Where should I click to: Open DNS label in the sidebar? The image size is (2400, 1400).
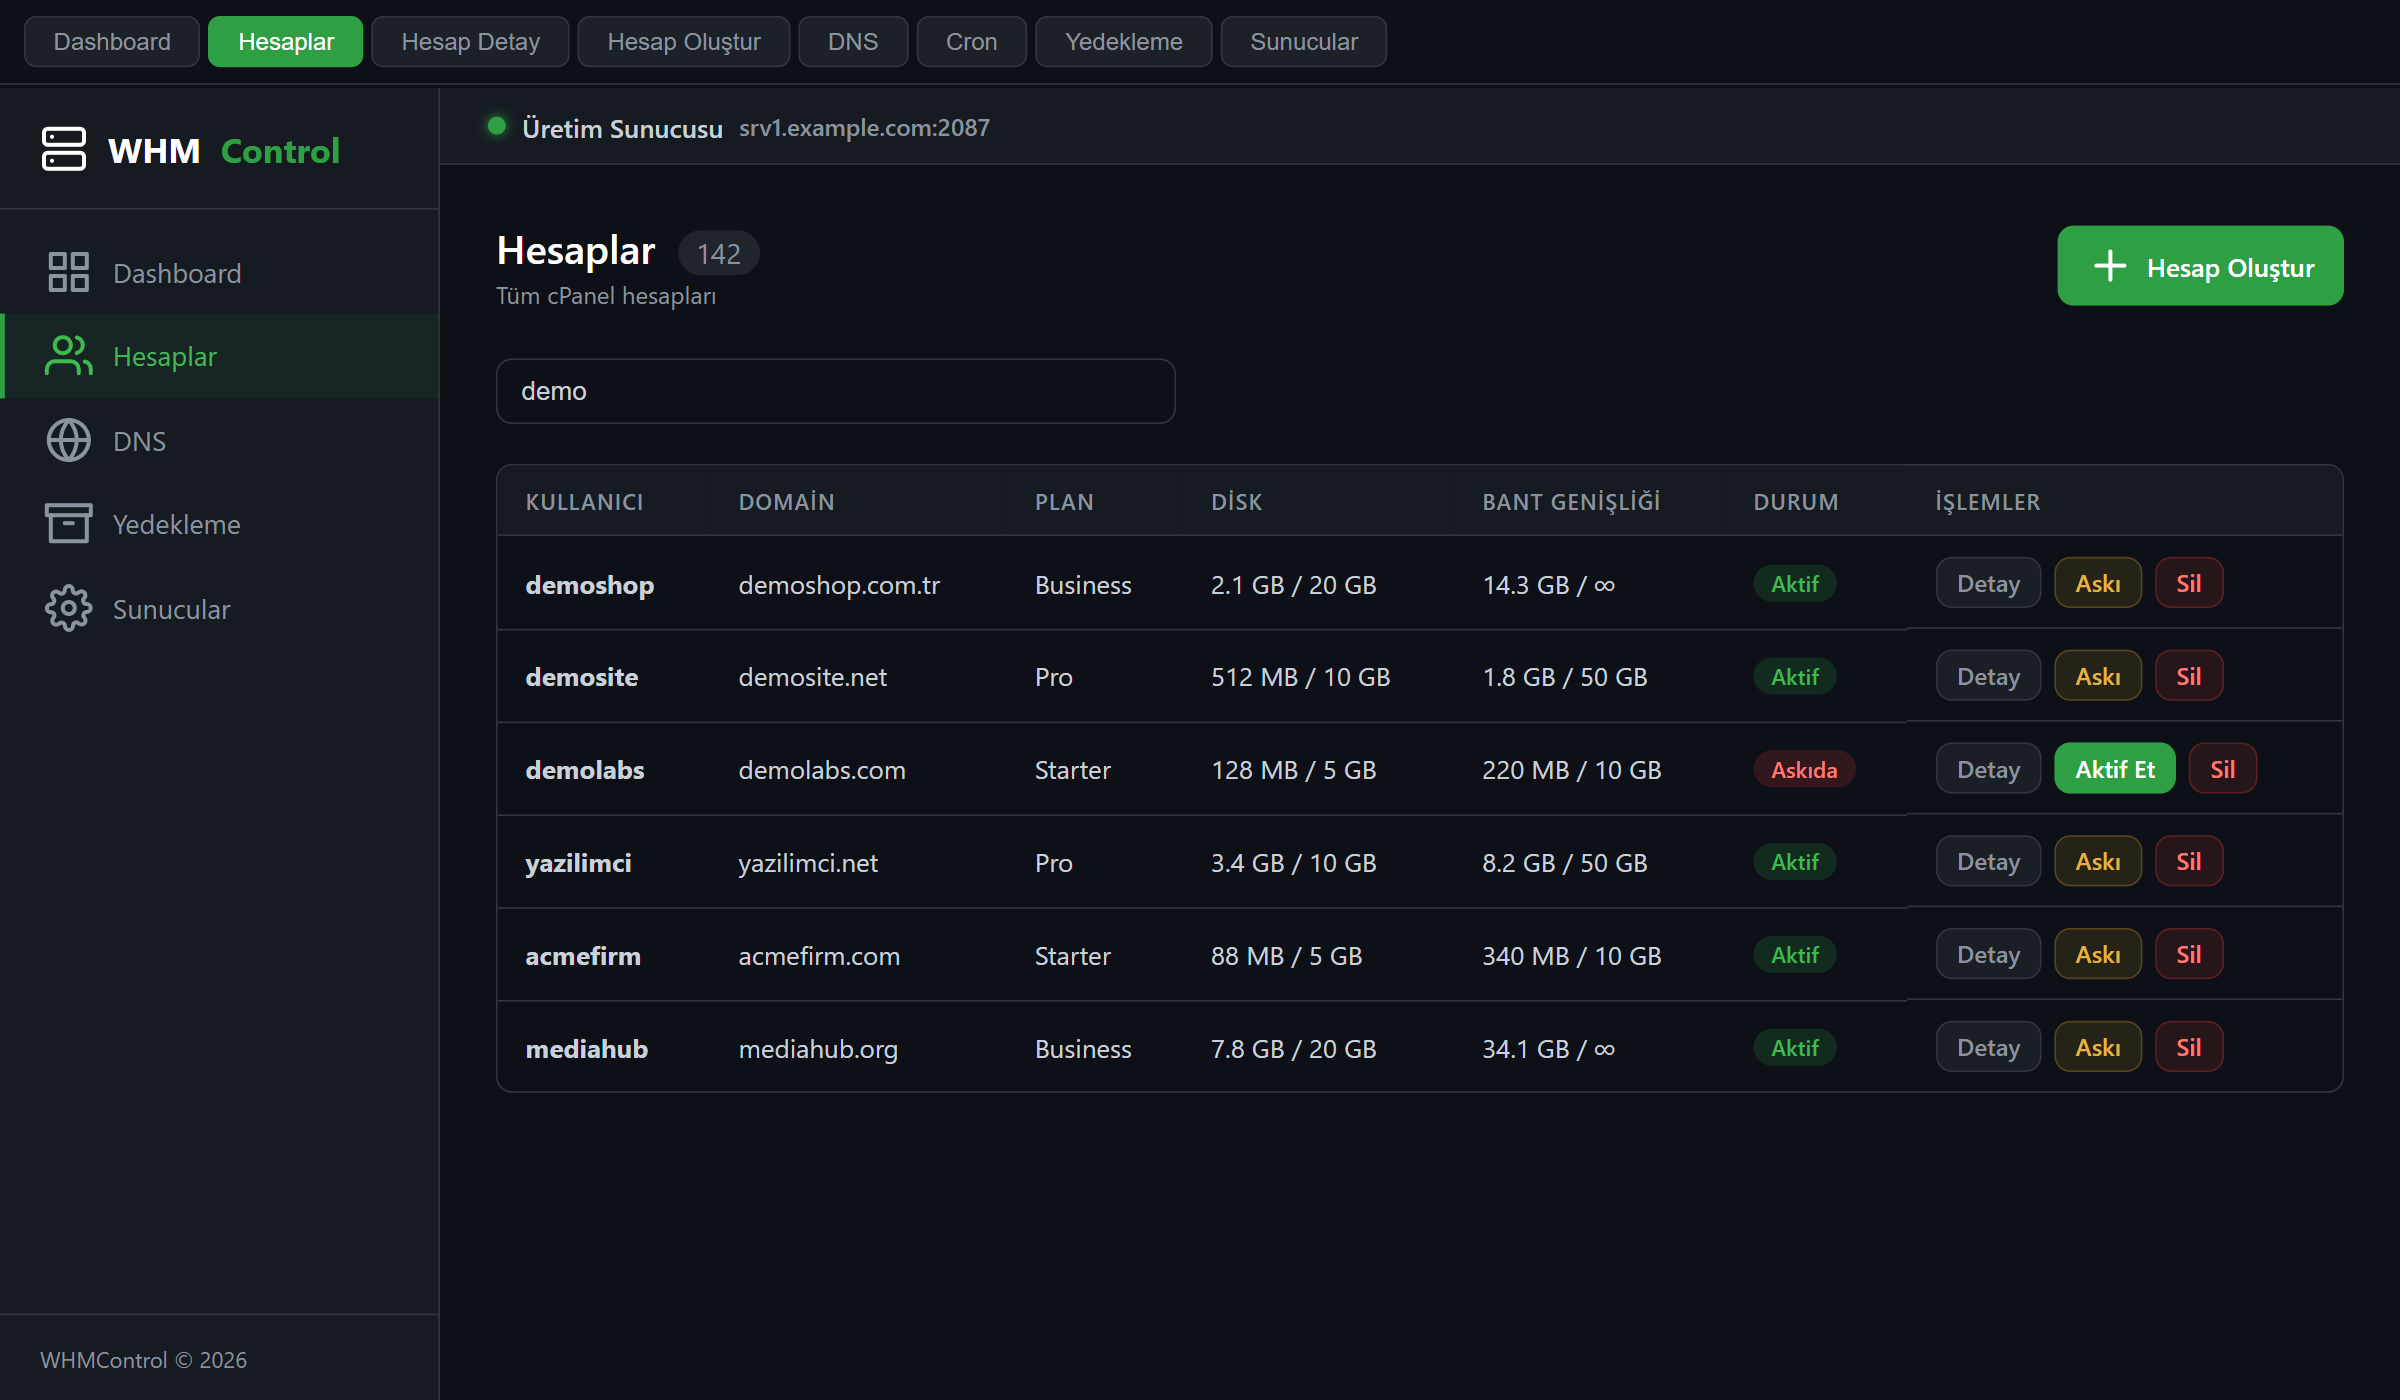click(x=139, y=441)
